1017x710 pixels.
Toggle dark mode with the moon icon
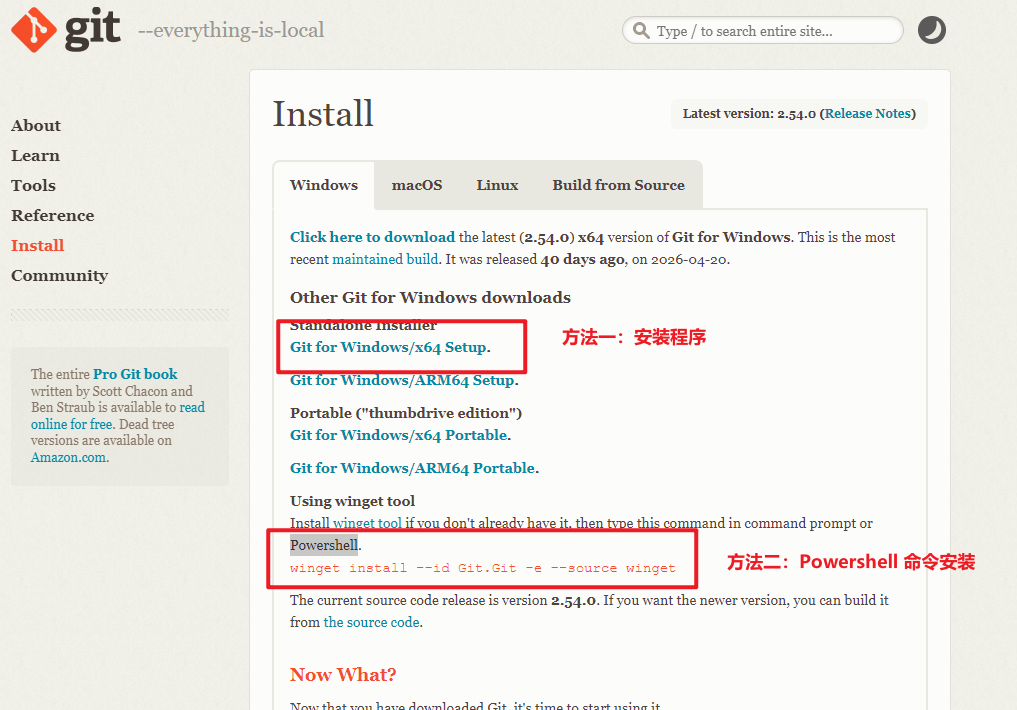931,30
